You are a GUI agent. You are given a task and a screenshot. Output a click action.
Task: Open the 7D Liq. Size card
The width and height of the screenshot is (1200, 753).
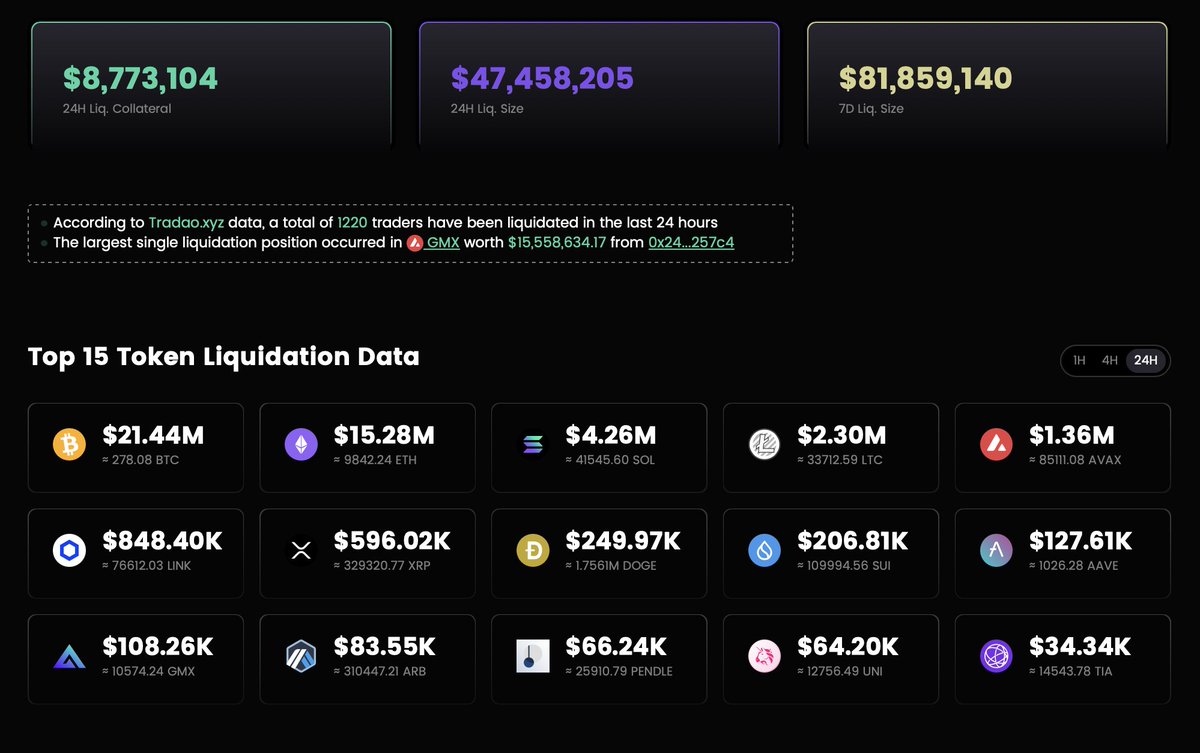coord(987,84)
